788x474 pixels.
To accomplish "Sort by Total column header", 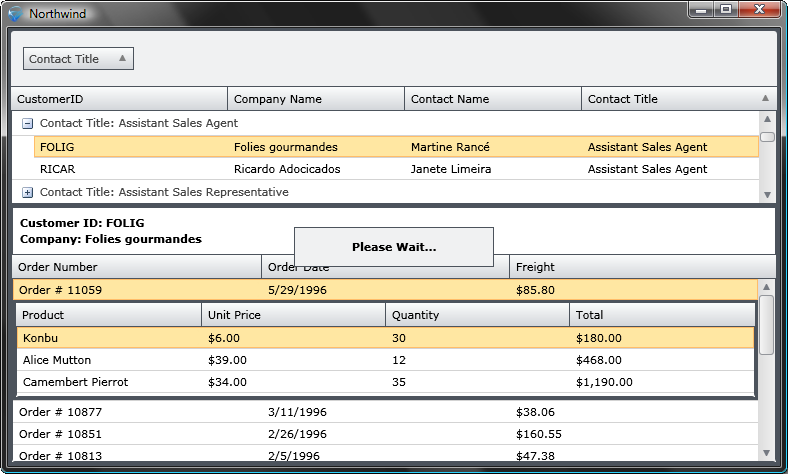I will coord(662,315).
